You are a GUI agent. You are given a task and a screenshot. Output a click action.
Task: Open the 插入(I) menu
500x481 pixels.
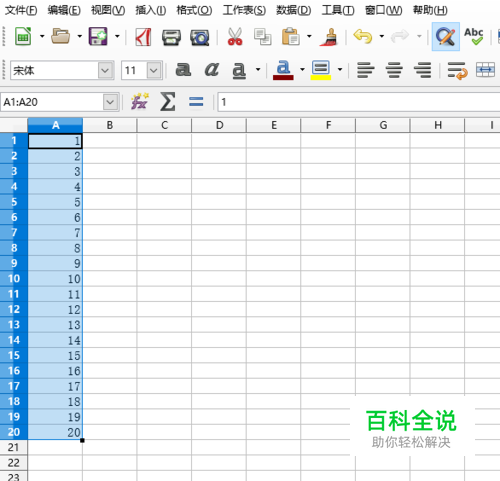[x=151, y=10]
